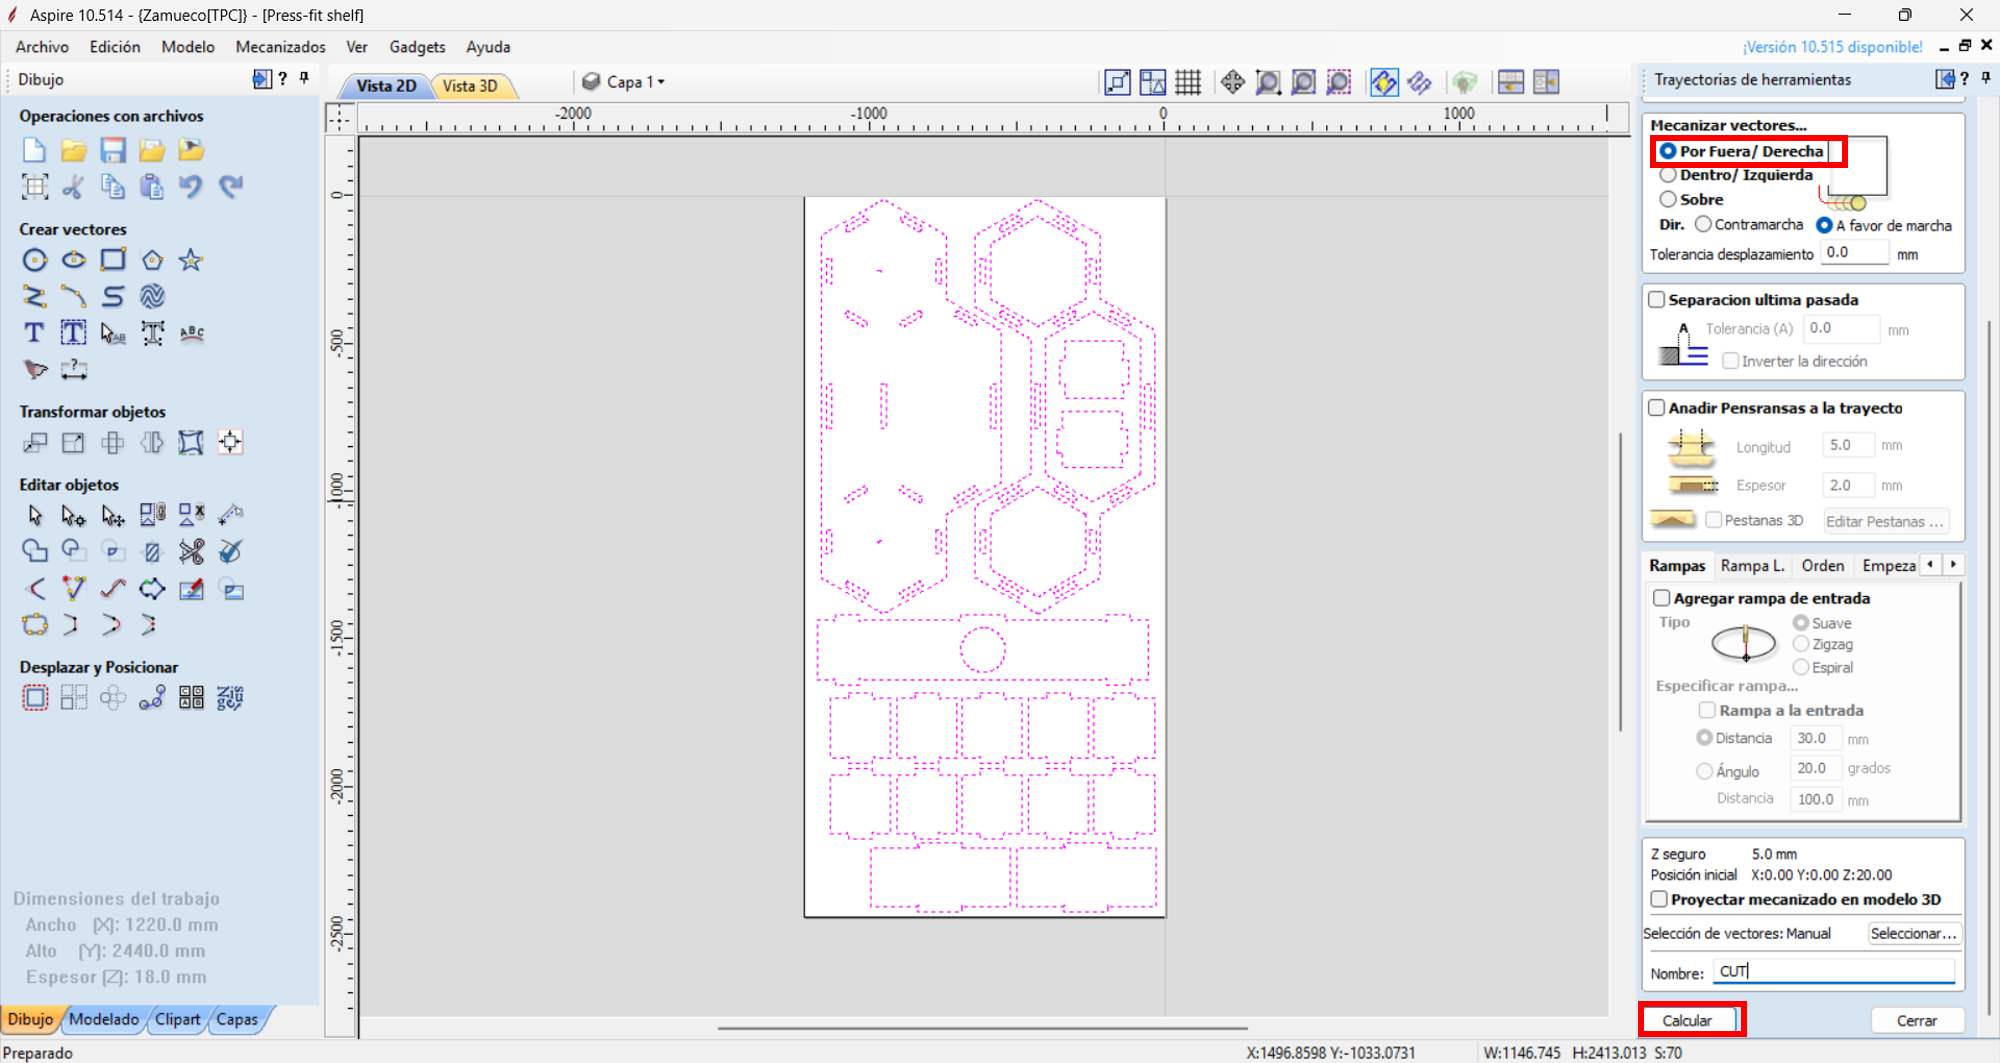Select the Por Fuera/ Derecha option
The image size is (2000, 1063).
pos(1741,151)
